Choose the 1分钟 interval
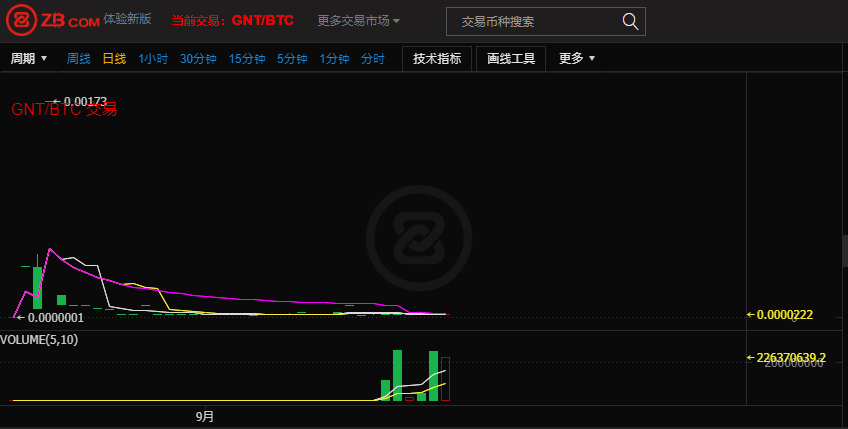This screenshot has height=429, width=848. 334,59
